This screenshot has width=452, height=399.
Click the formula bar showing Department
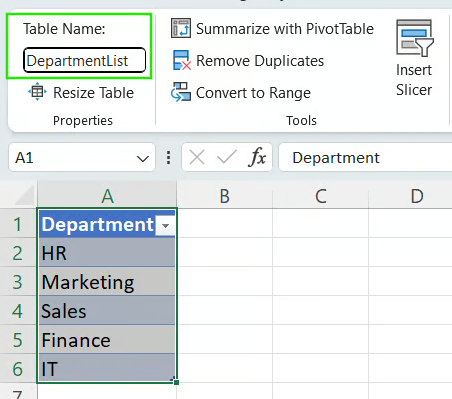pyautogui.click(x=365, y=157)
